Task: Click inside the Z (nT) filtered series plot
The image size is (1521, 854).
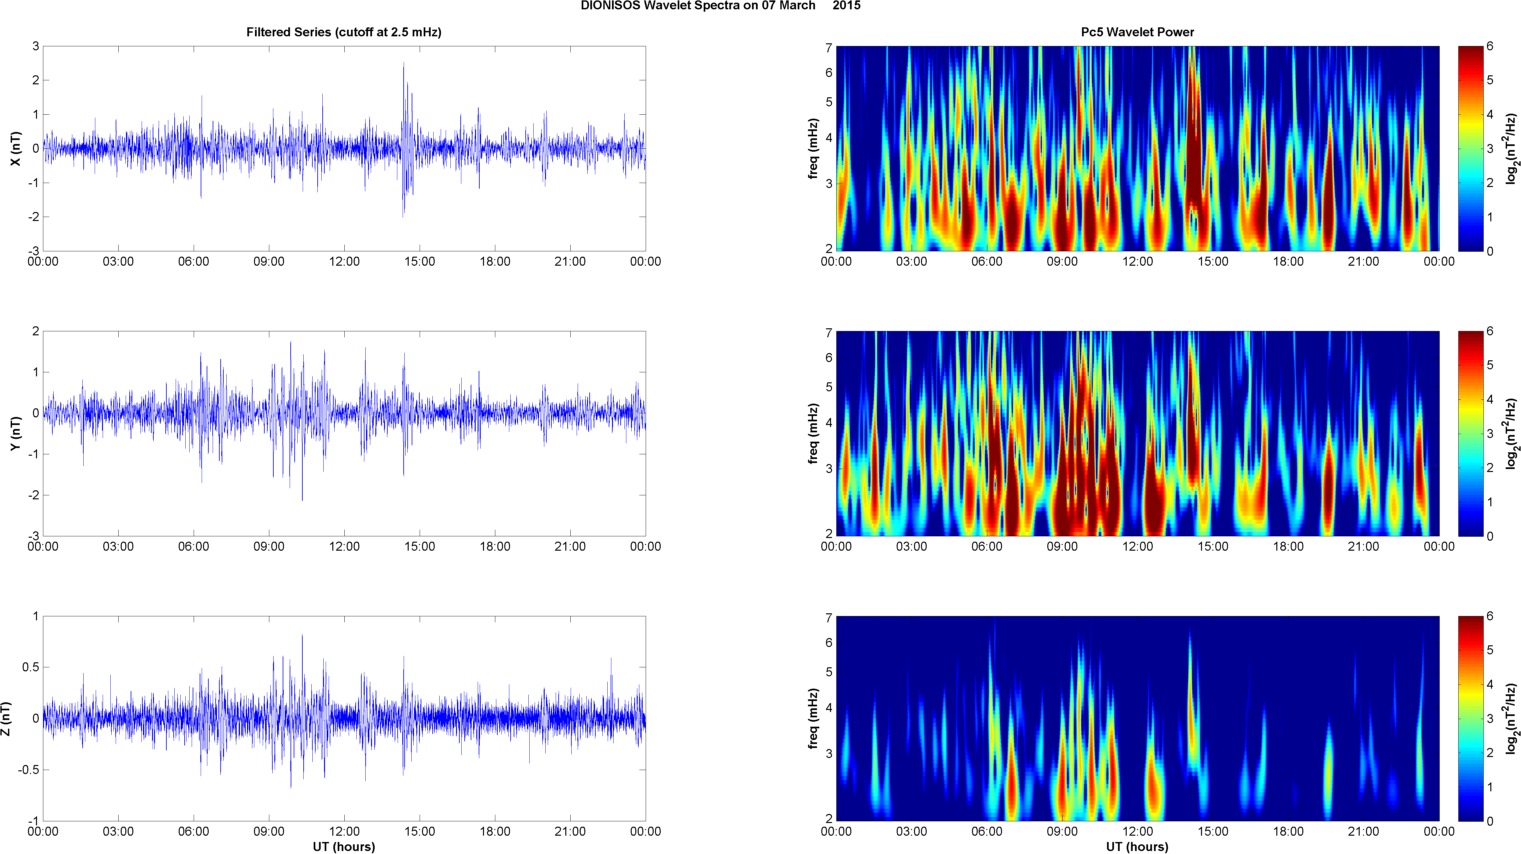Action: pos(344,718)
